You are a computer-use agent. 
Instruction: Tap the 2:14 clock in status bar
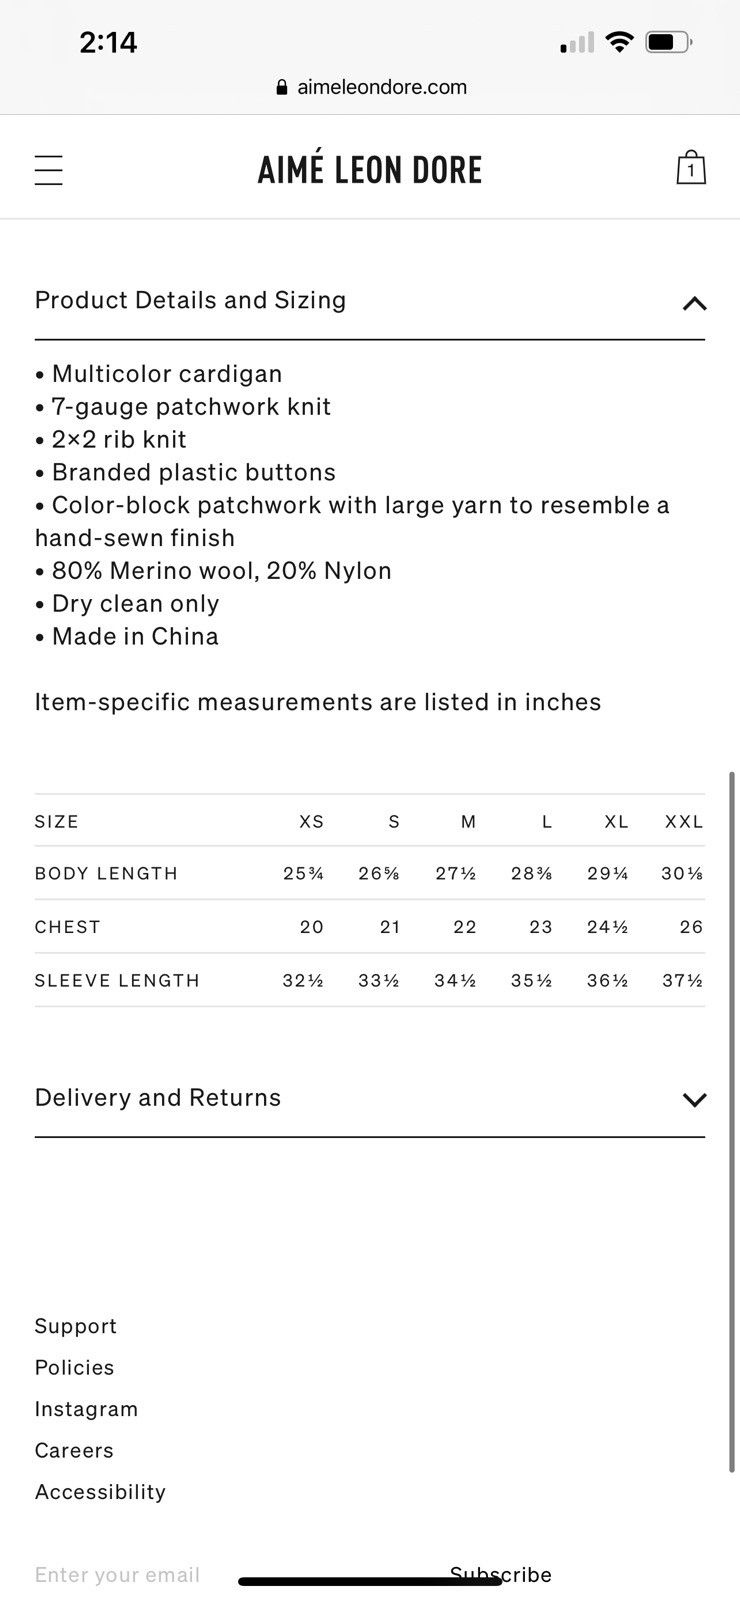click(108, 42)
